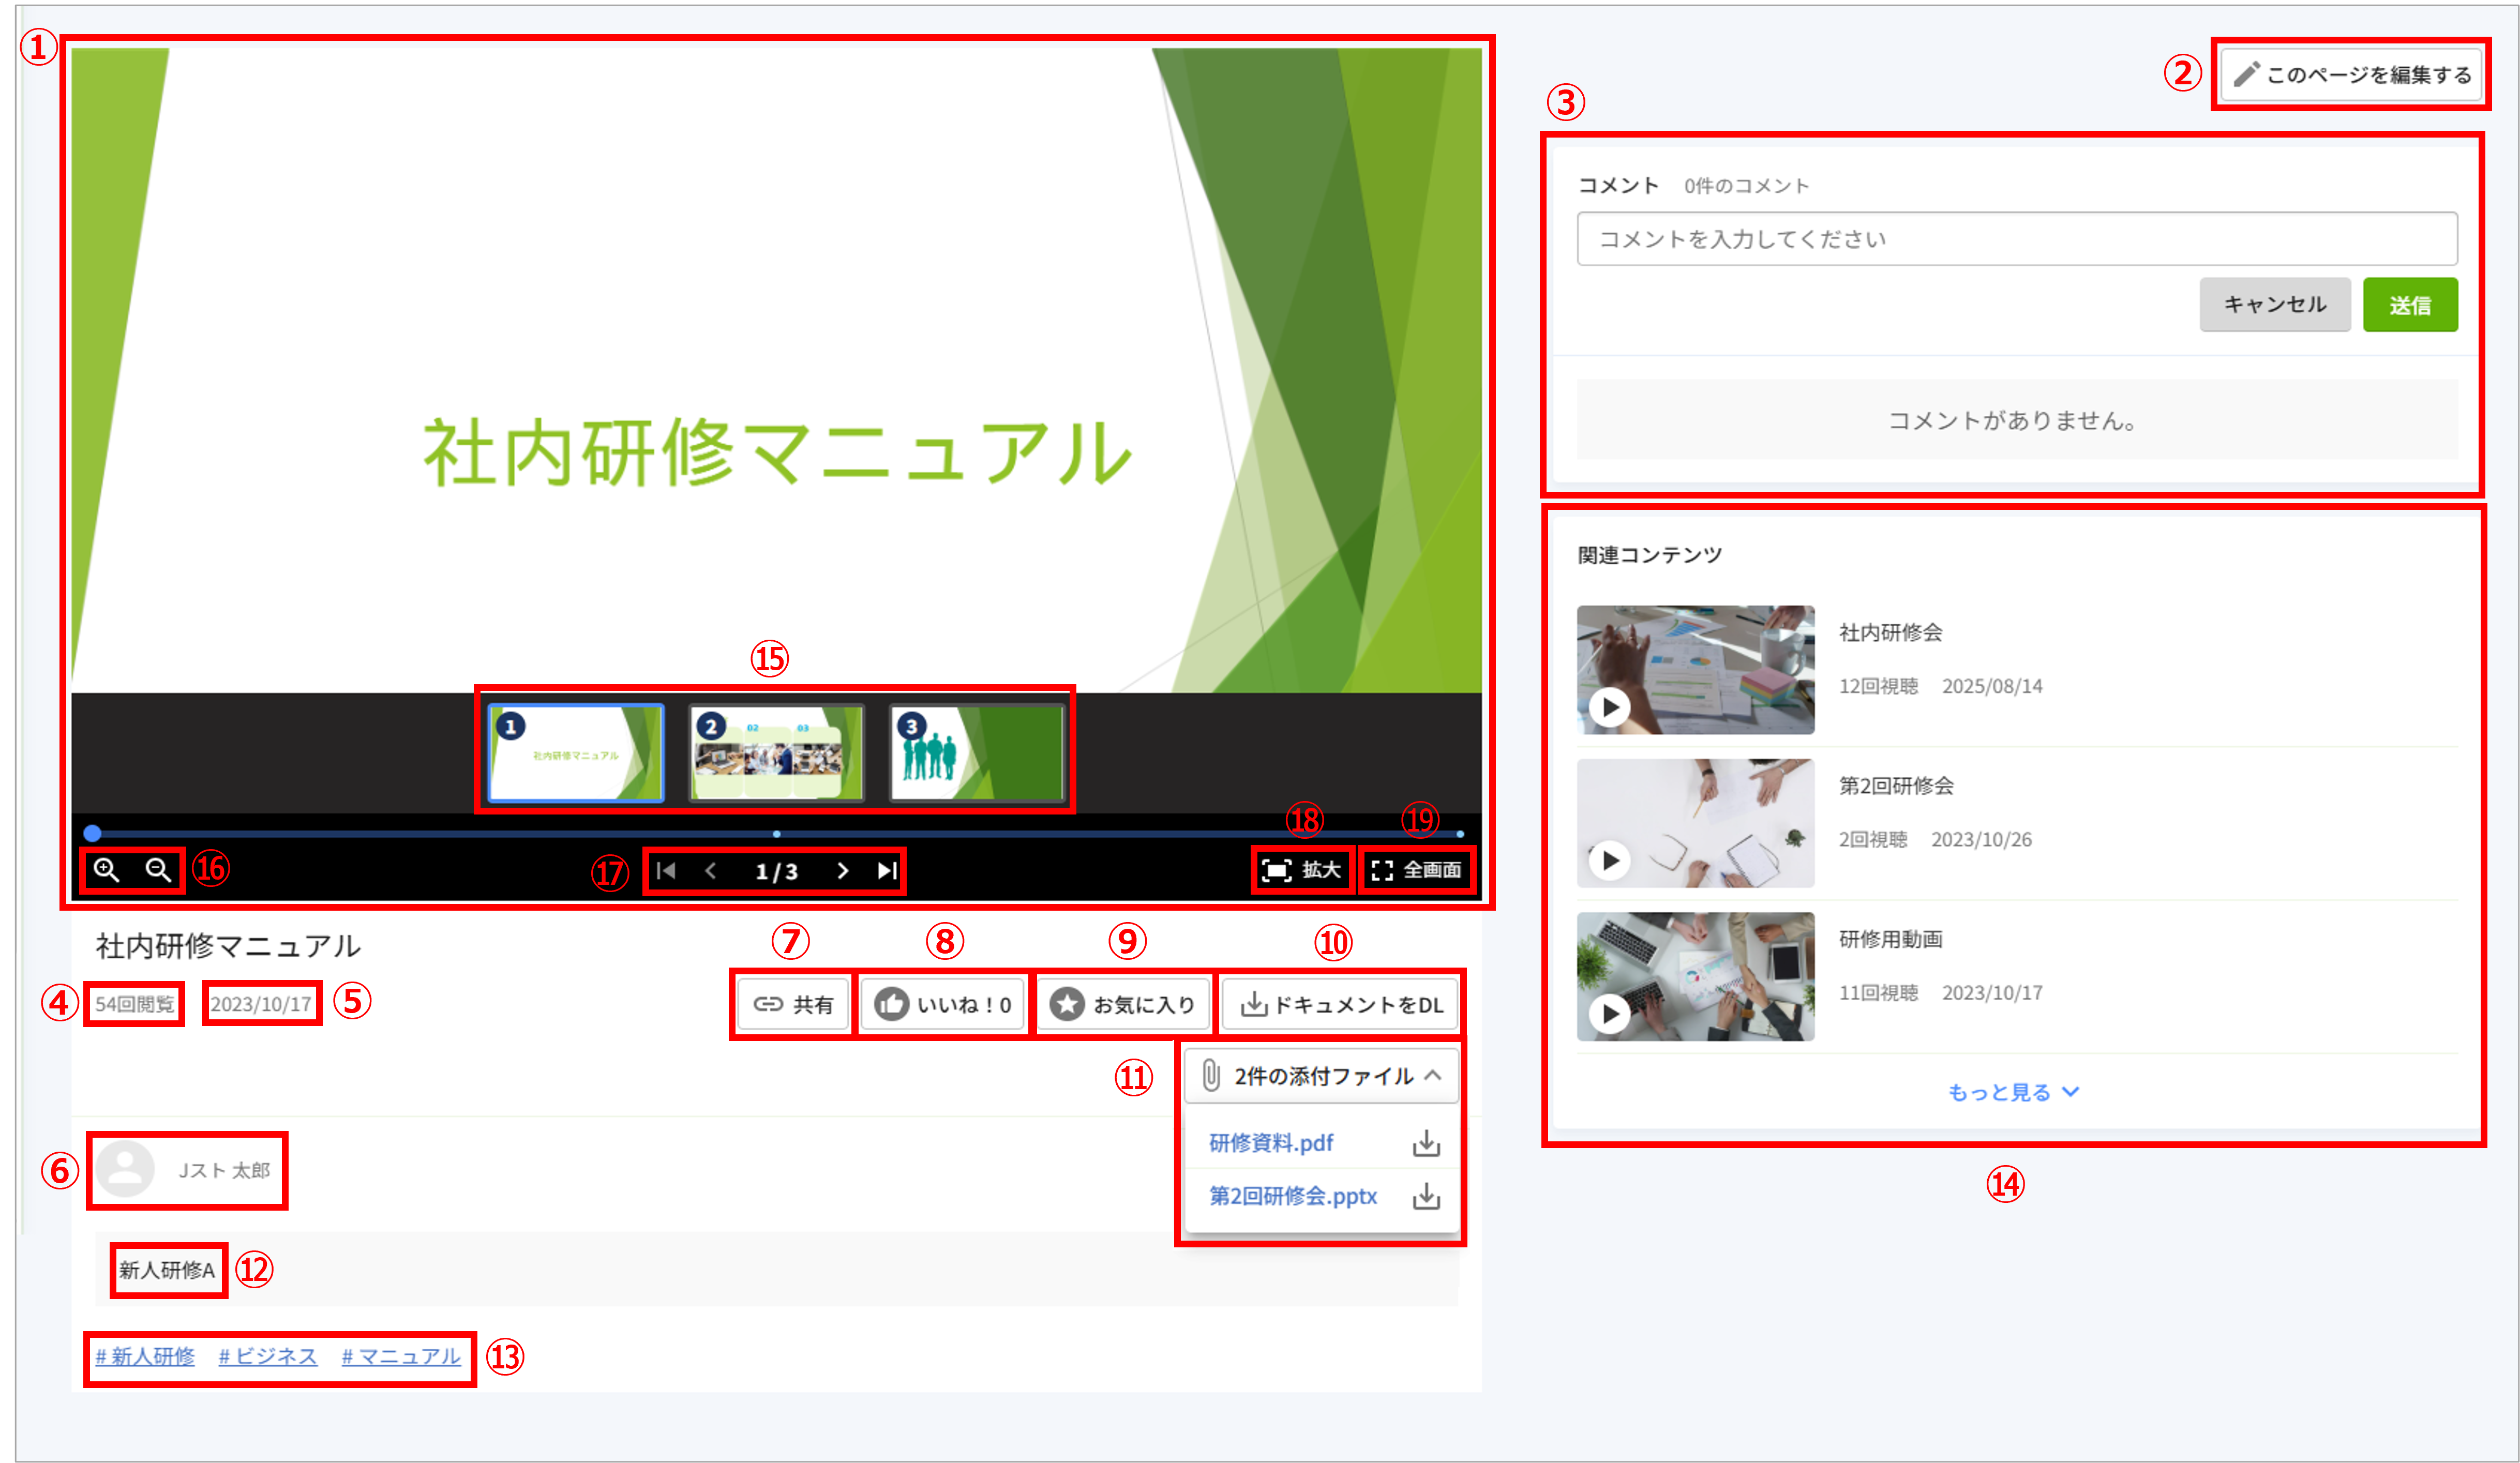The width and height of the screenshot is (2520, 1463).
Task: Download 第2回研修会.pptx via its download icon
Action: [1426, 1196]
